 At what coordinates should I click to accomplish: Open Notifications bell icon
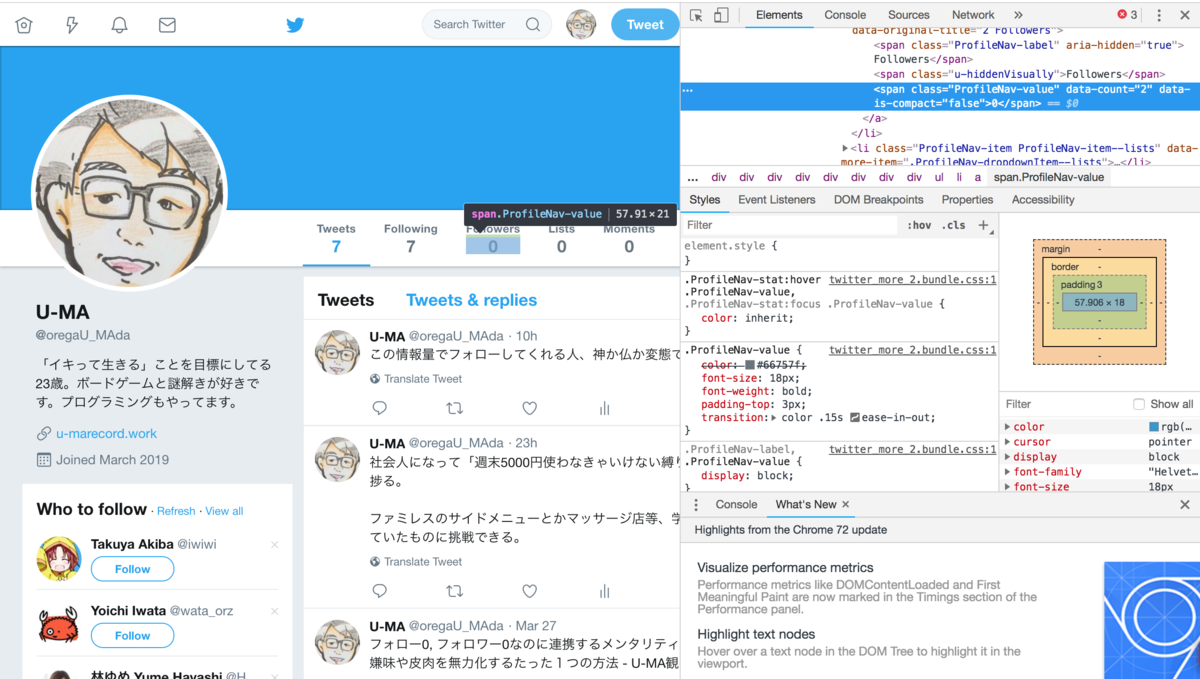[x=119, y=25]
